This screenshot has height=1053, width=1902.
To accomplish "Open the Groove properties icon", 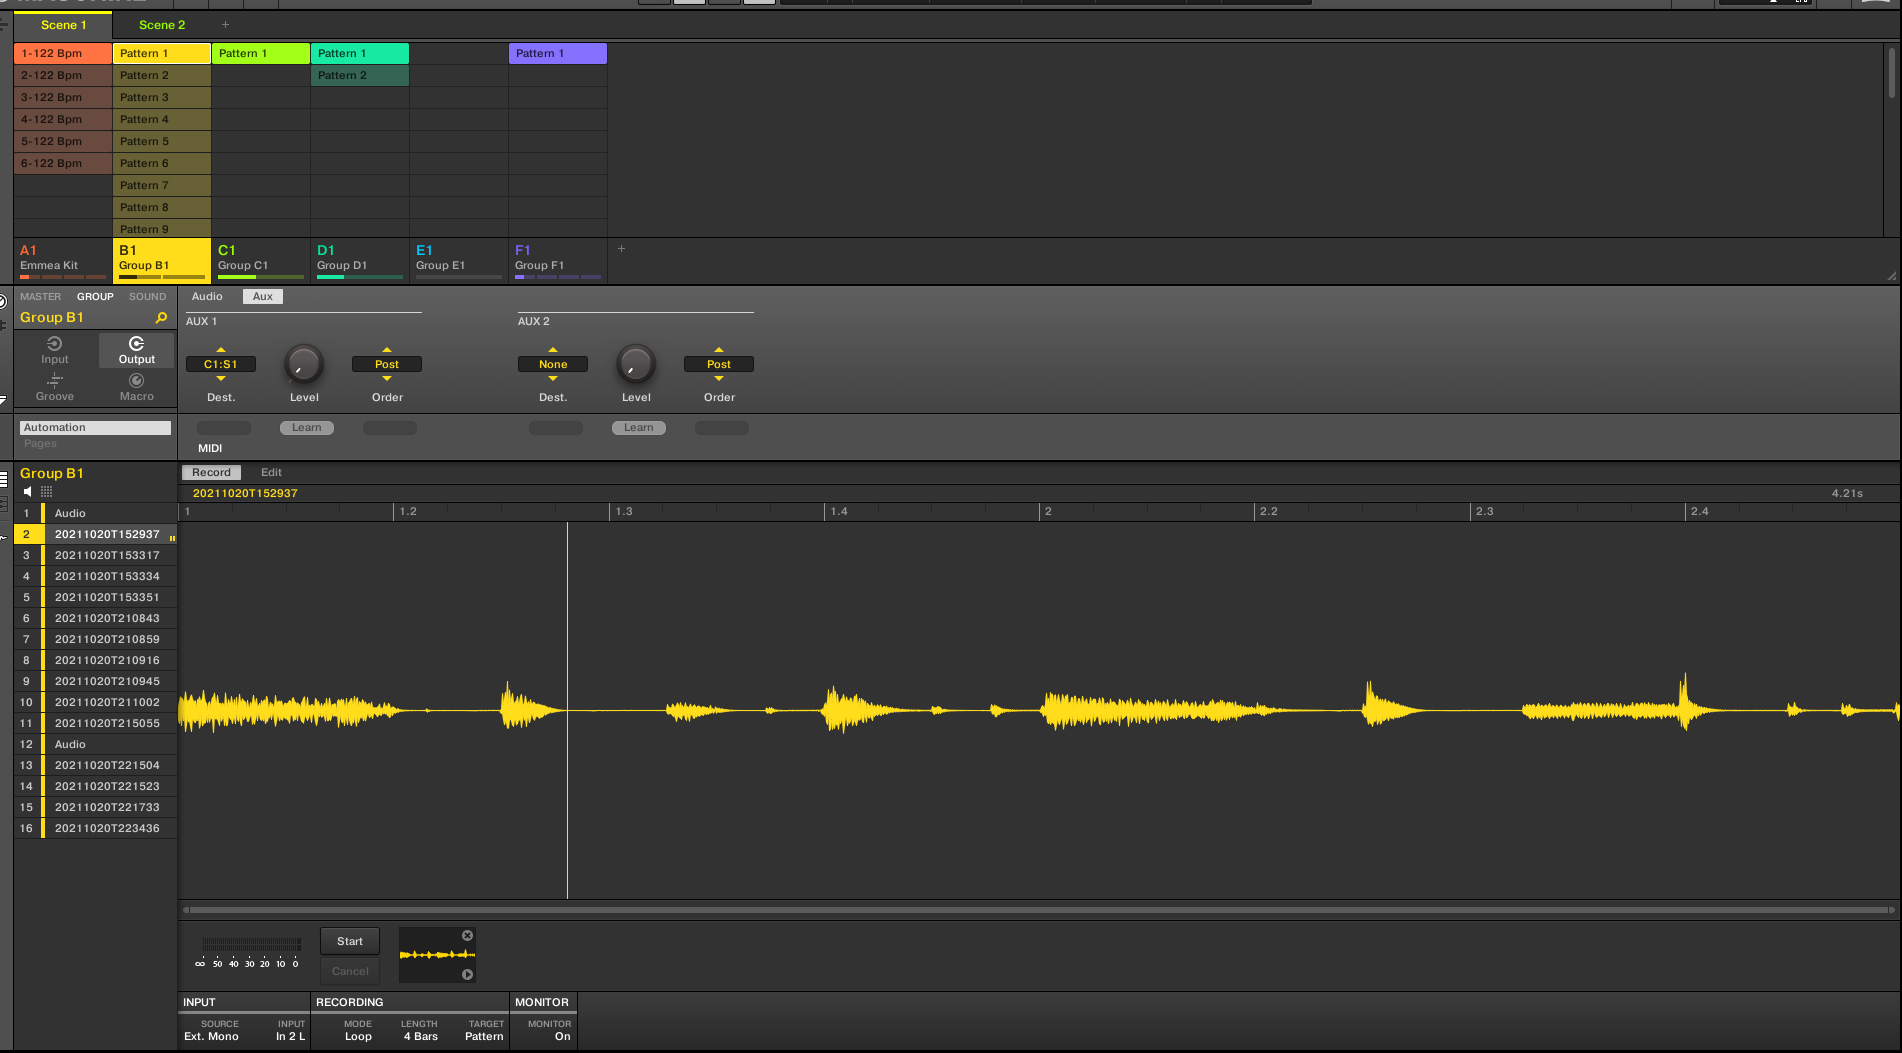I will (55, 381).
